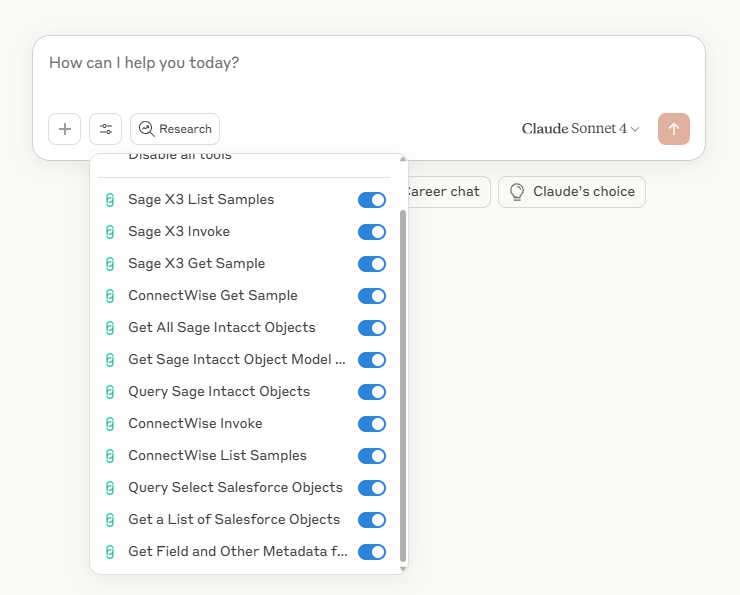Open the Claude Sonnet 4 model dropdown
The image size is (740, 595).
[x=580, y=129]
